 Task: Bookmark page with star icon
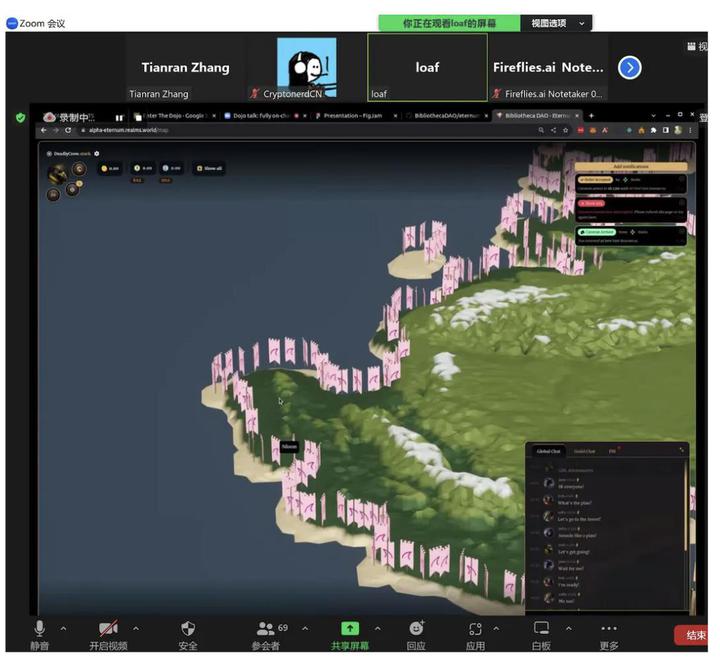566,130
